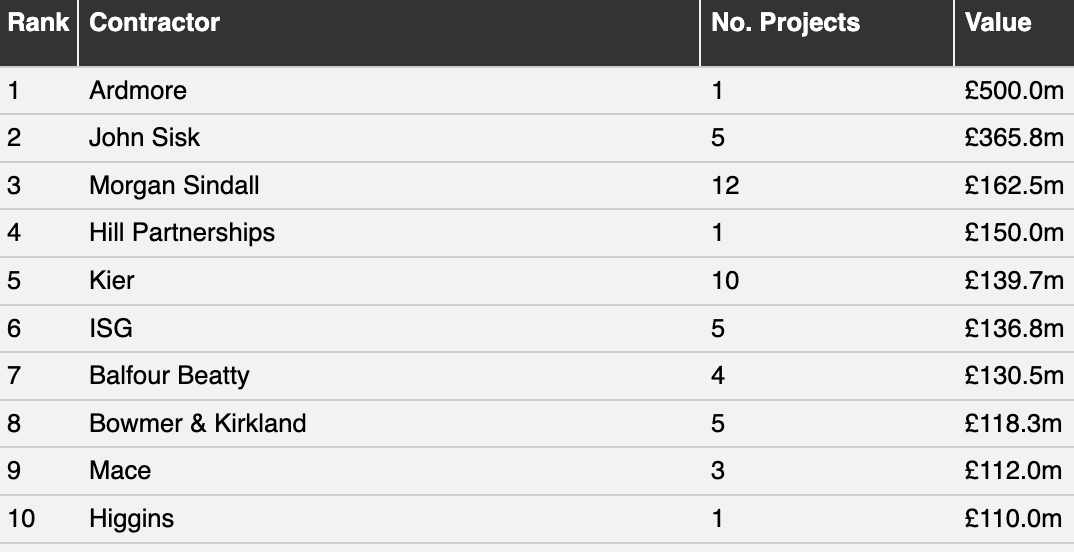The image size is (1074, 552).
Task: Click the John Sisk contractor cell
Action: (145, 138)
